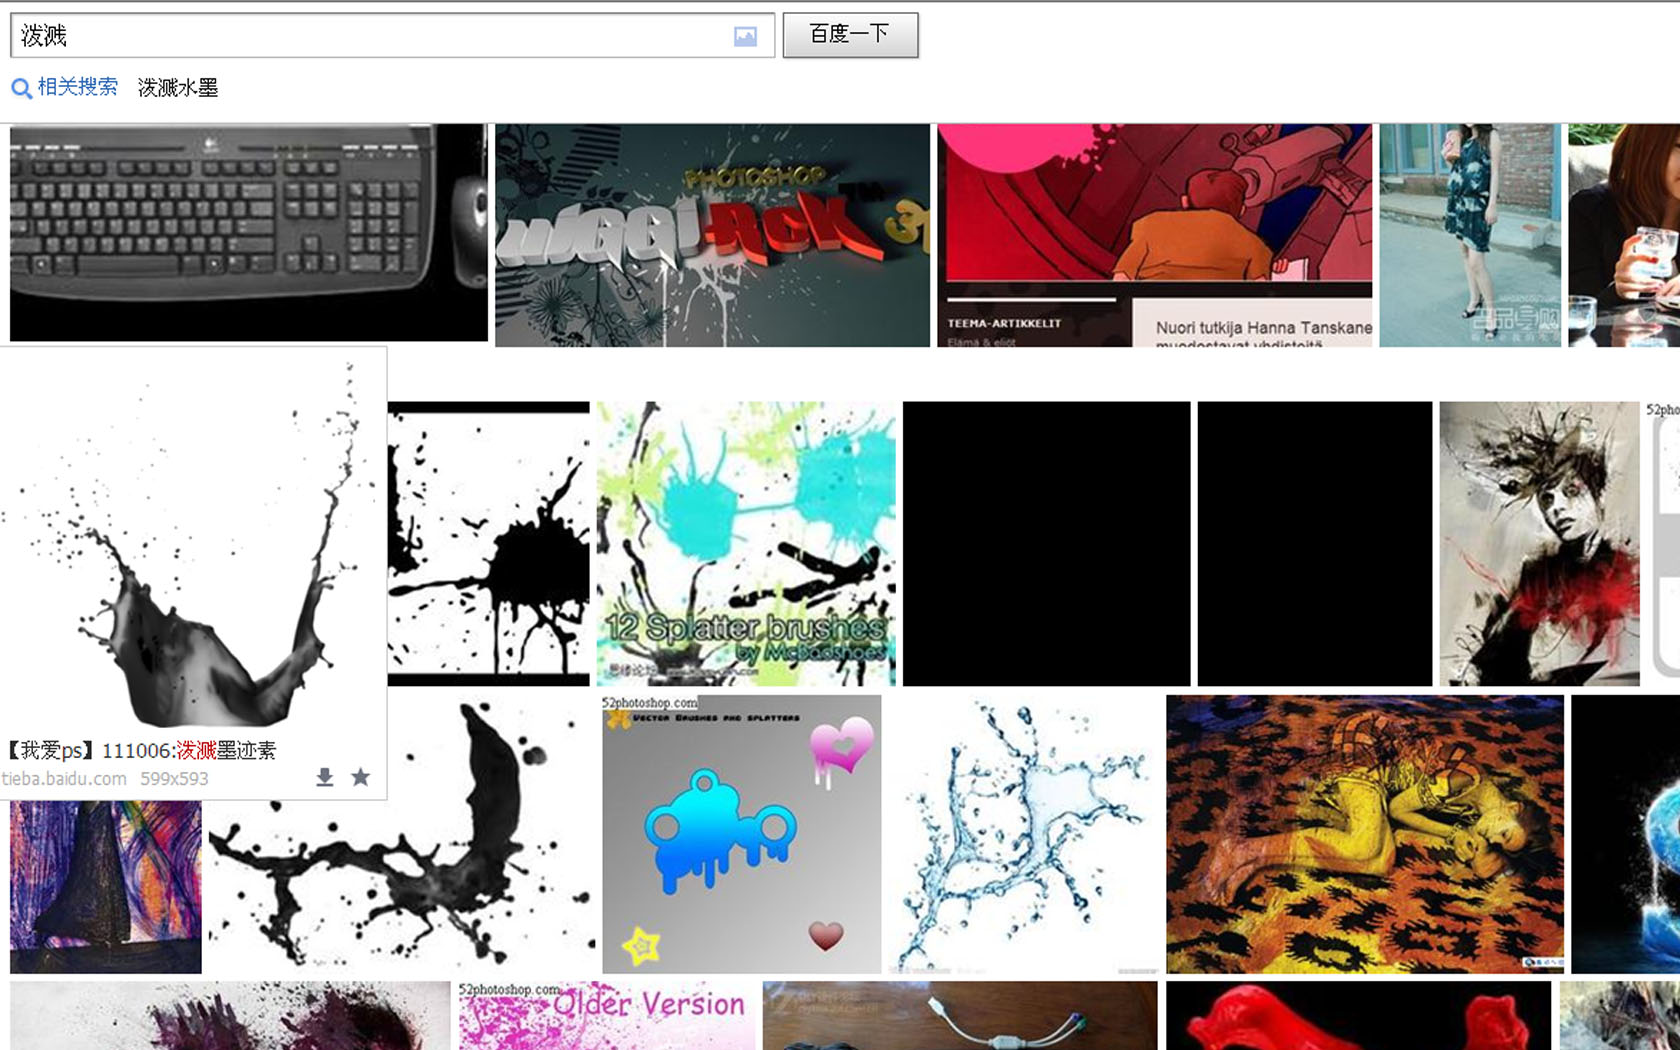Viewport: 1680px width, 1050px height.
Task: Open the woman holding glass thumbnail
Action: coord(1624,235)
